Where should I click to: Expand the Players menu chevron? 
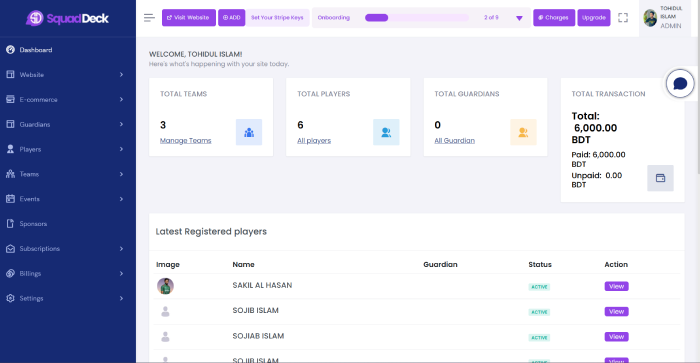click(121, 149)
